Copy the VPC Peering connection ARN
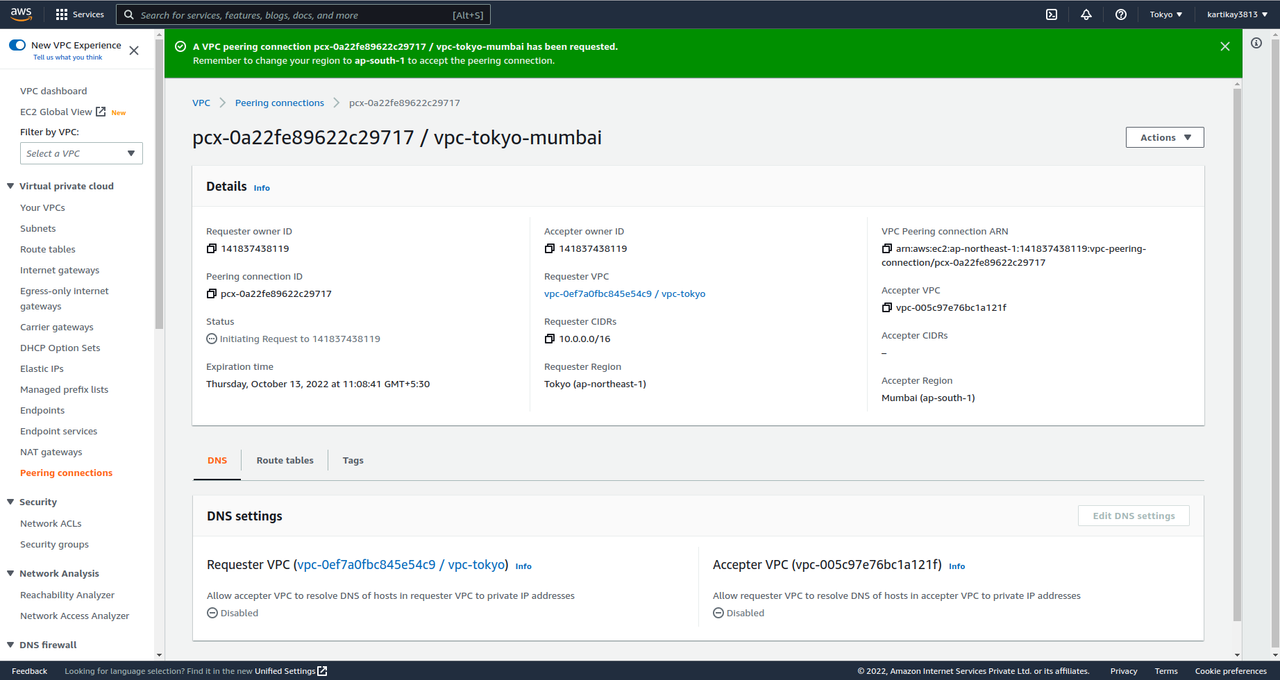The width and height of the screenshot is (1280, 680). pyautogui.click(x=887, y=249)
